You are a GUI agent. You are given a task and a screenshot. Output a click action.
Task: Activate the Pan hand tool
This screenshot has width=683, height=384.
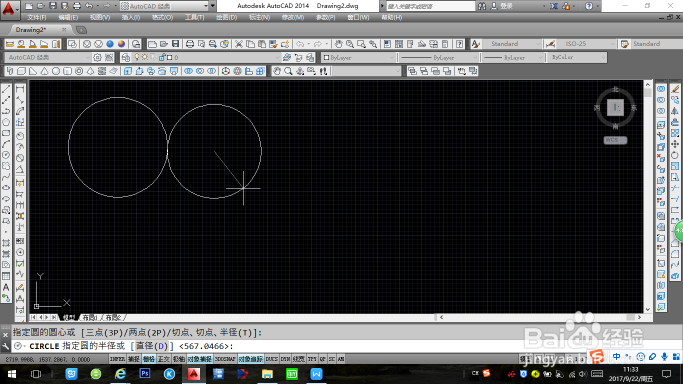click(x=338, y=44)
